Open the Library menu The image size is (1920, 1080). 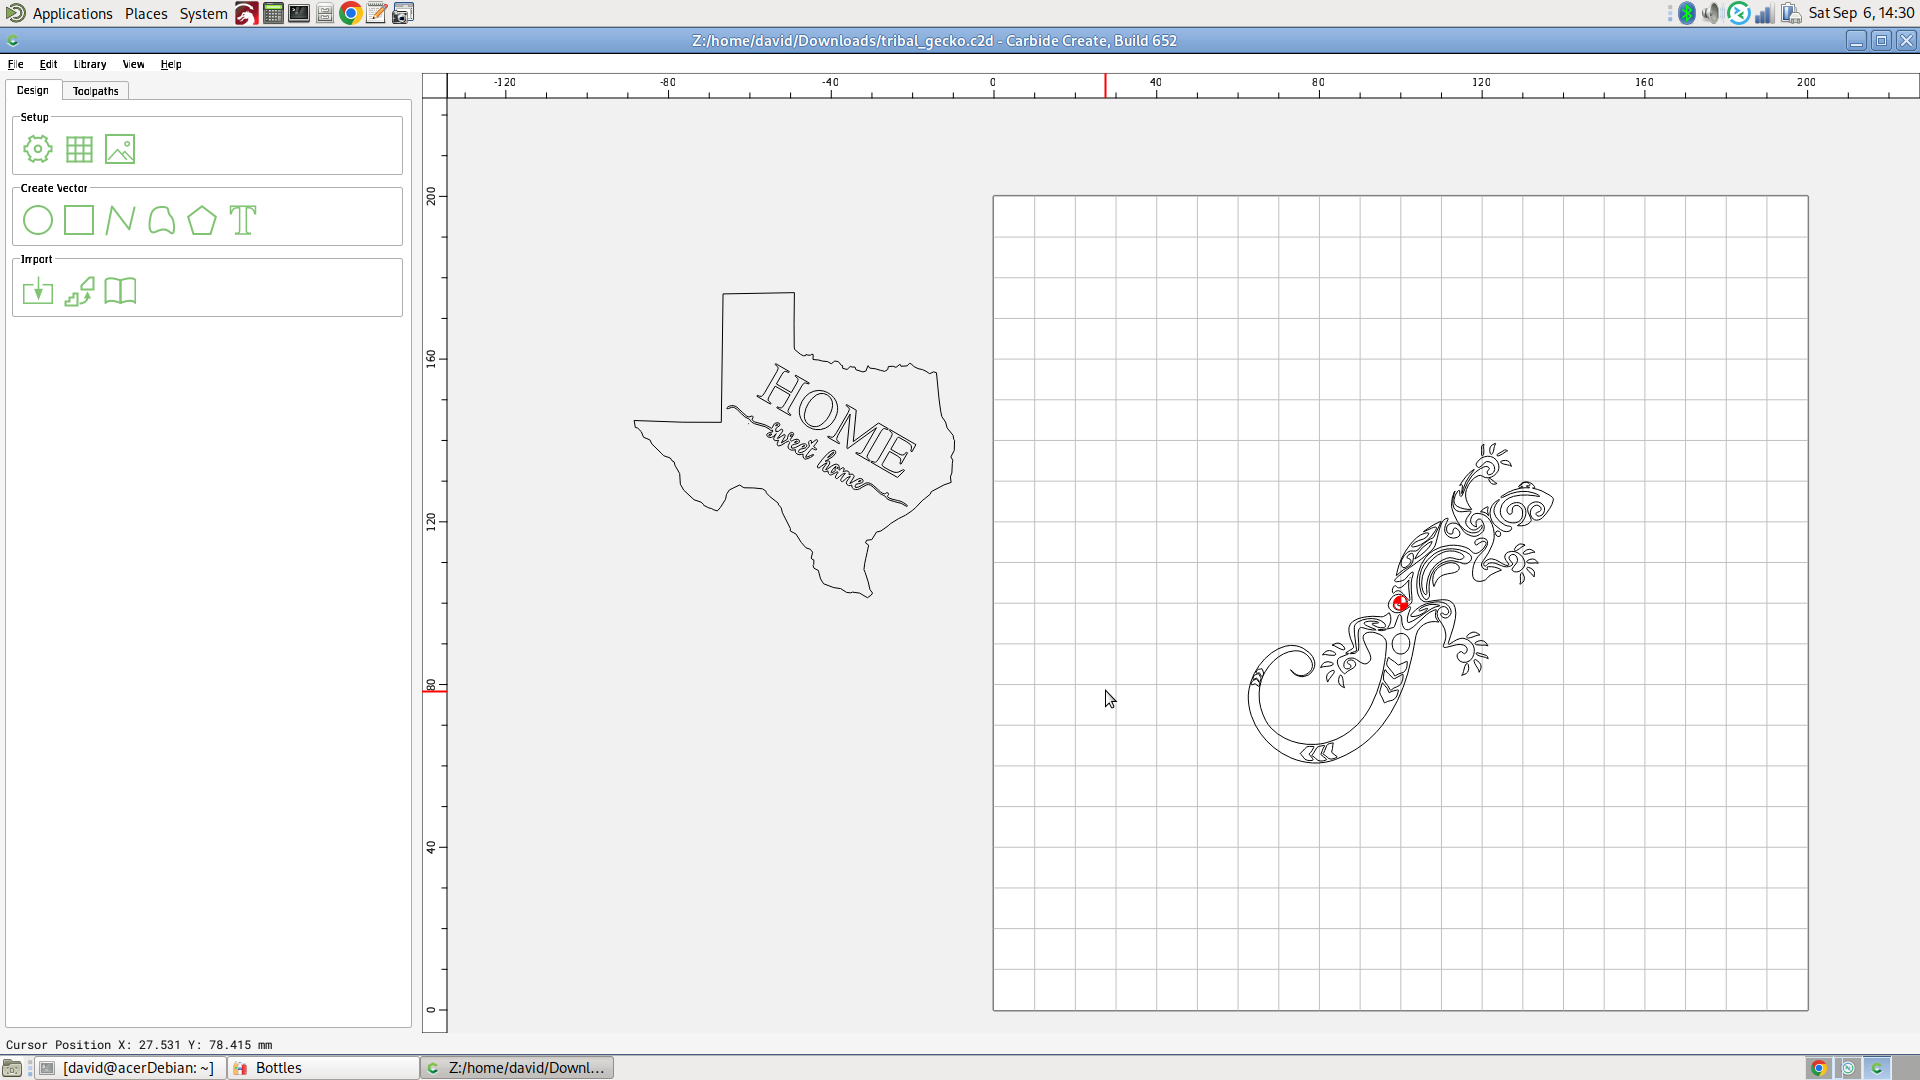coord(90,64)
